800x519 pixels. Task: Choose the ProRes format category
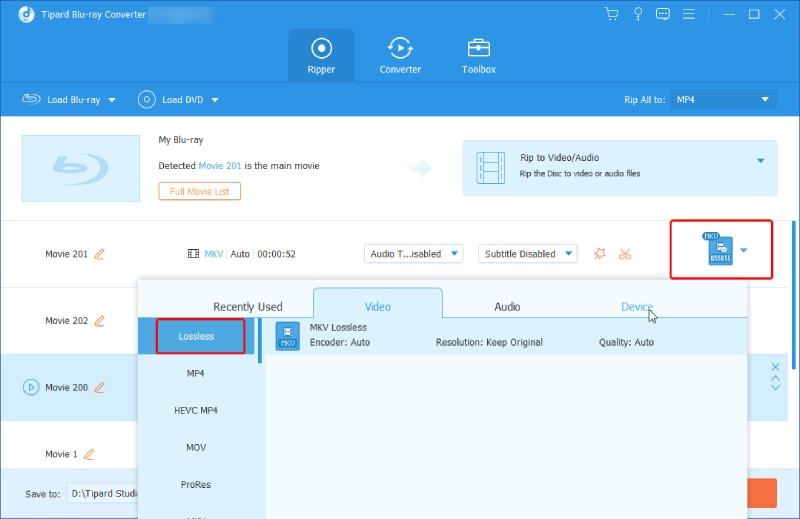196,484
